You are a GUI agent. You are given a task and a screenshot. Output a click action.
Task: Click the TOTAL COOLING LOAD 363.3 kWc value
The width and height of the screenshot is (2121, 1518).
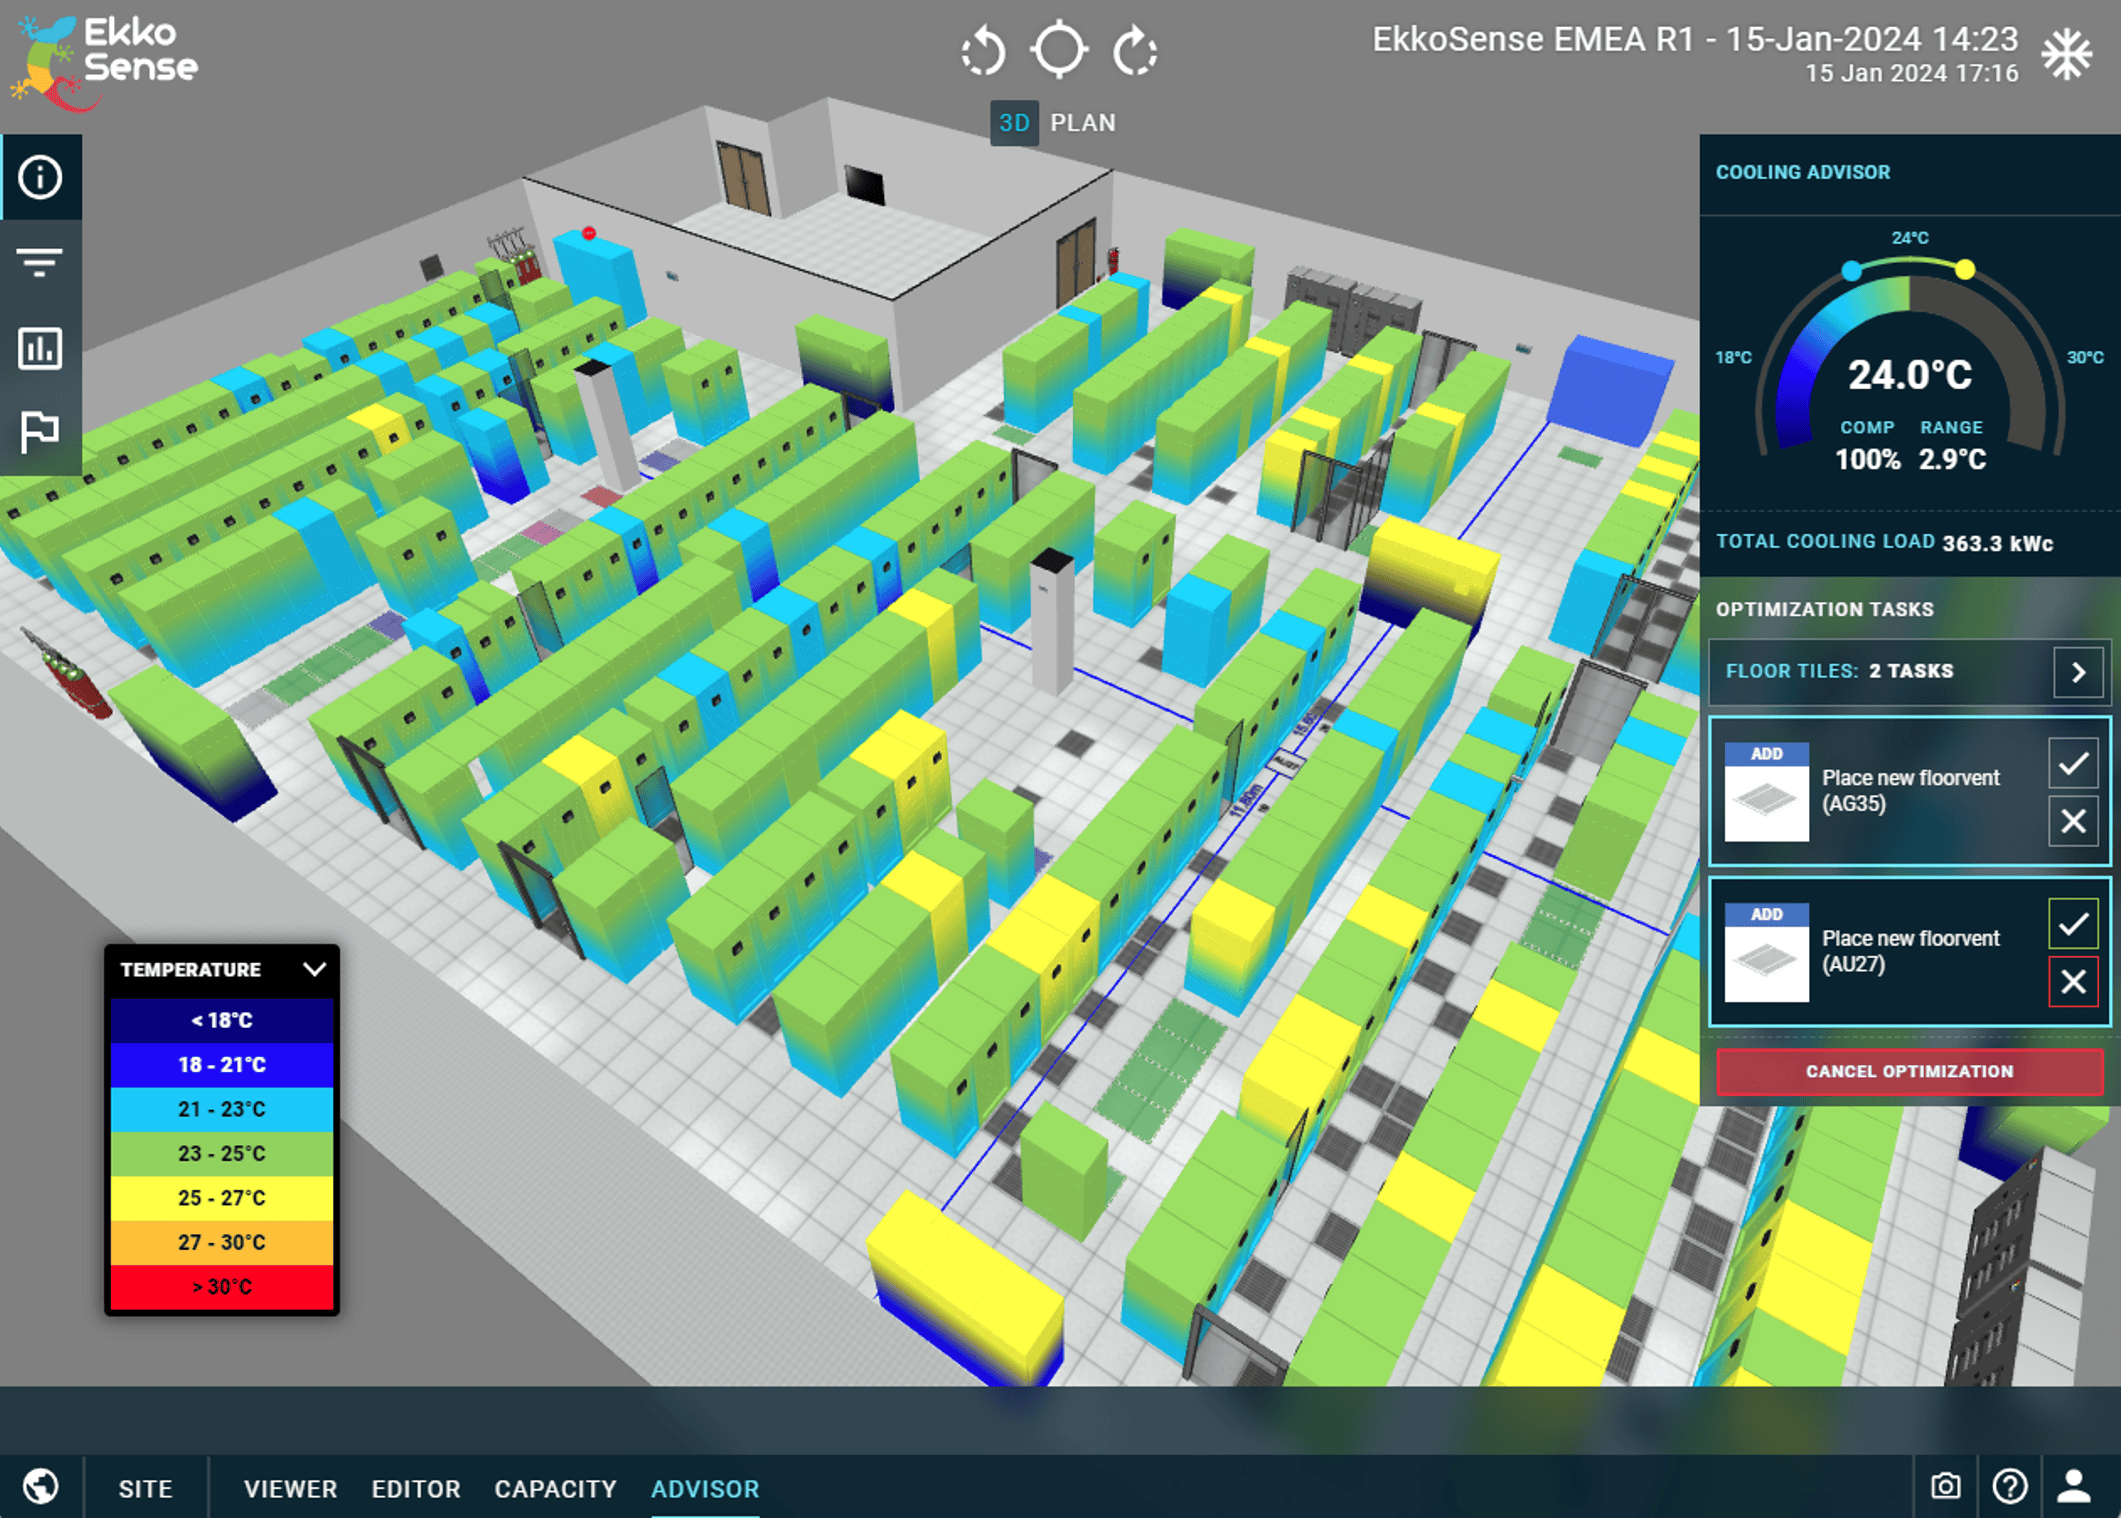pos(1997,543)
